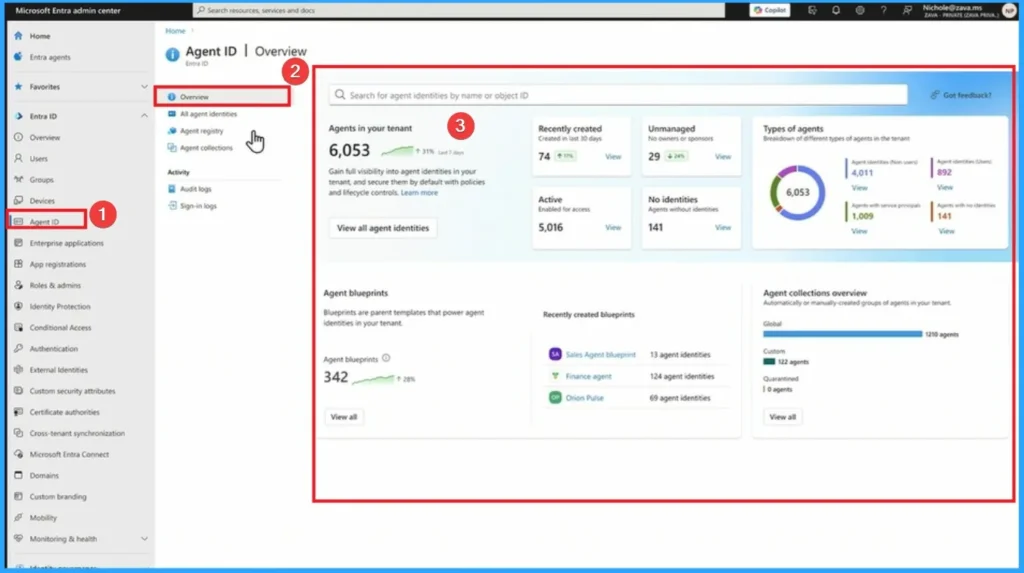Click the Learn more link
Image resolution: width=1024 pixels, height=573 pixels.
click(419, 193)
